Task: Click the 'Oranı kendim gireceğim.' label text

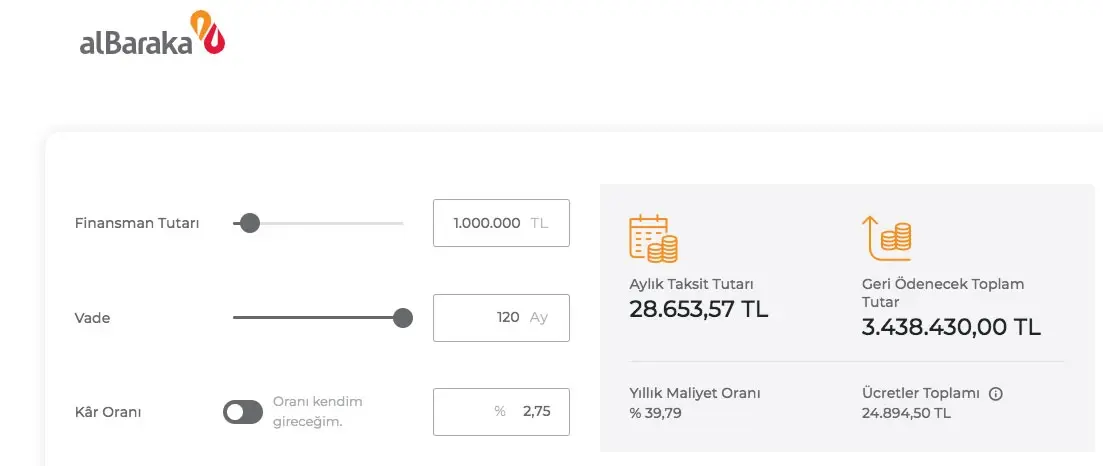Action: pyautogui.click(x=317, y=411)
